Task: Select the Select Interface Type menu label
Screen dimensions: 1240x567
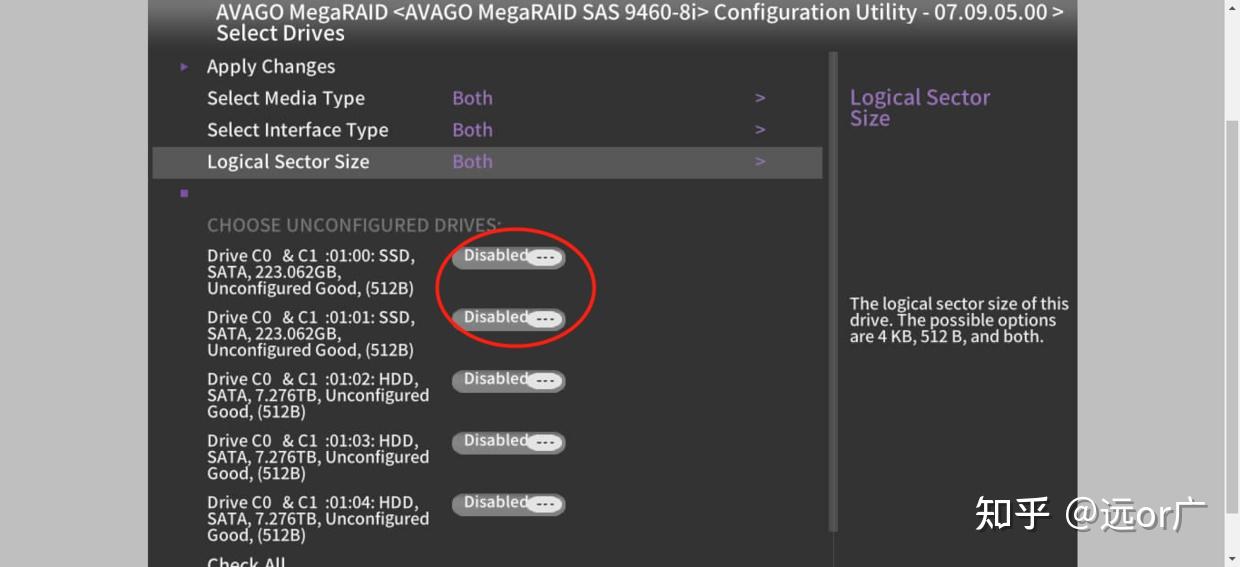Action: [x=297, y=130]
